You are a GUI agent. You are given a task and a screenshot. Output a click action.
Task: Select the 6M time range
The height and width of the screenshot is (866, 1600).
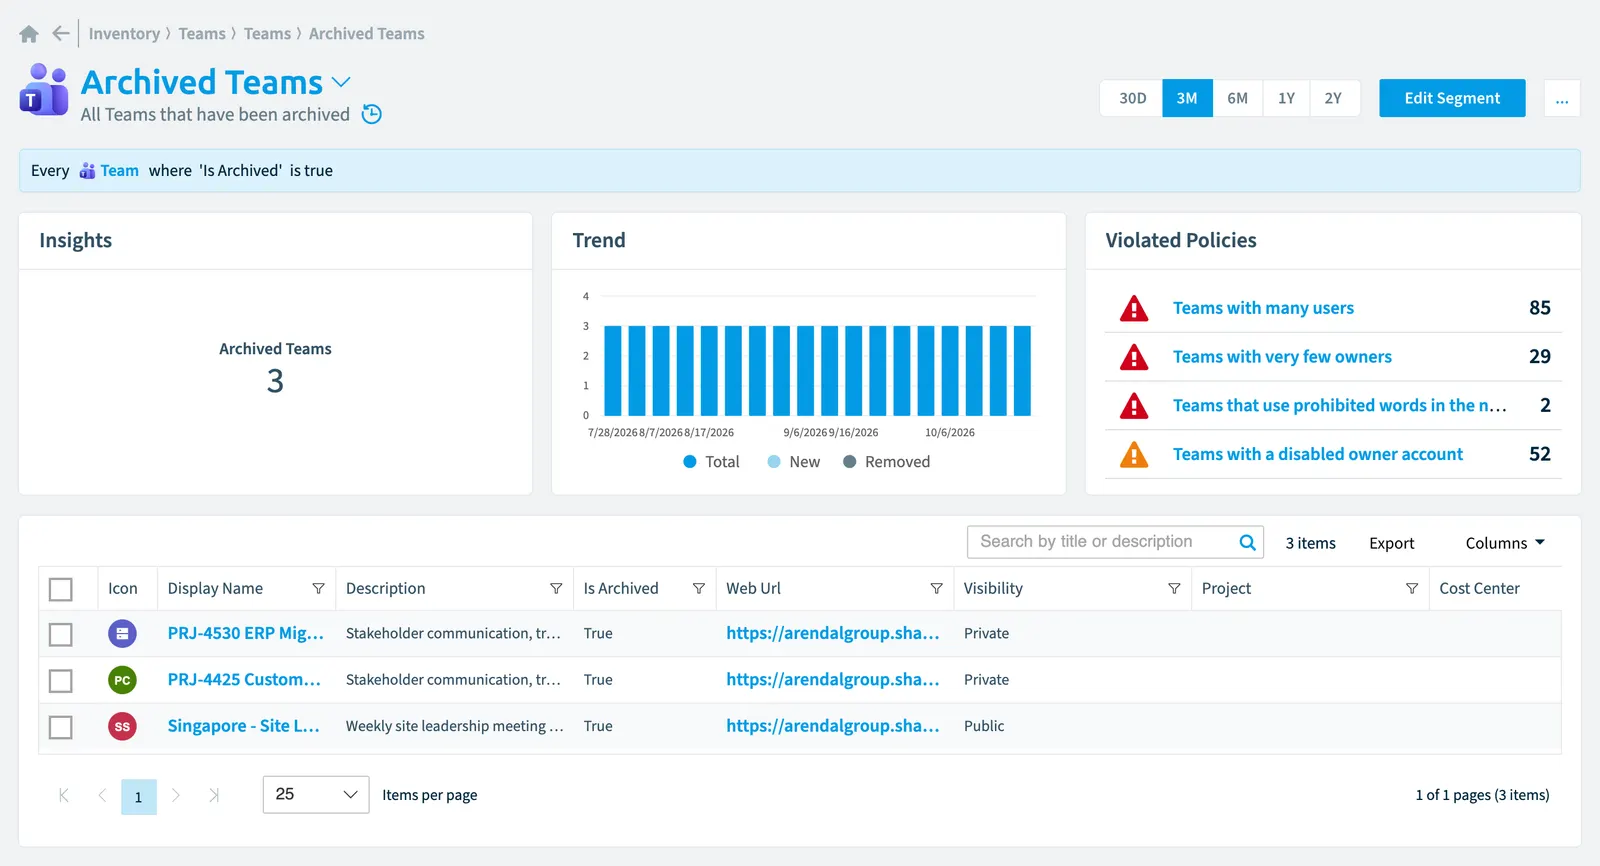click(x=1237, y=98)
